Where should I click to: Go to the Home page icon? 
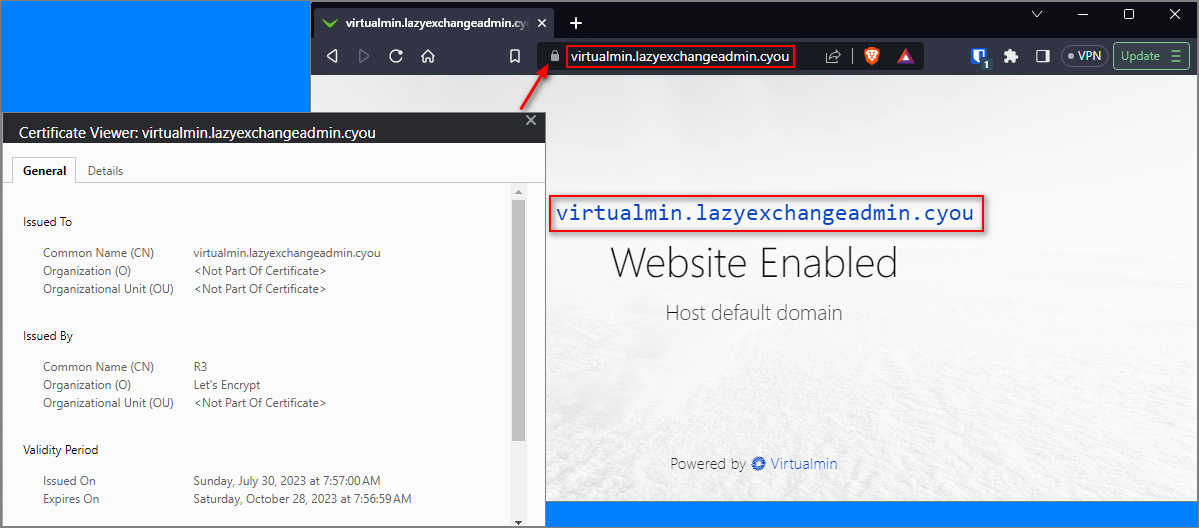428,57
